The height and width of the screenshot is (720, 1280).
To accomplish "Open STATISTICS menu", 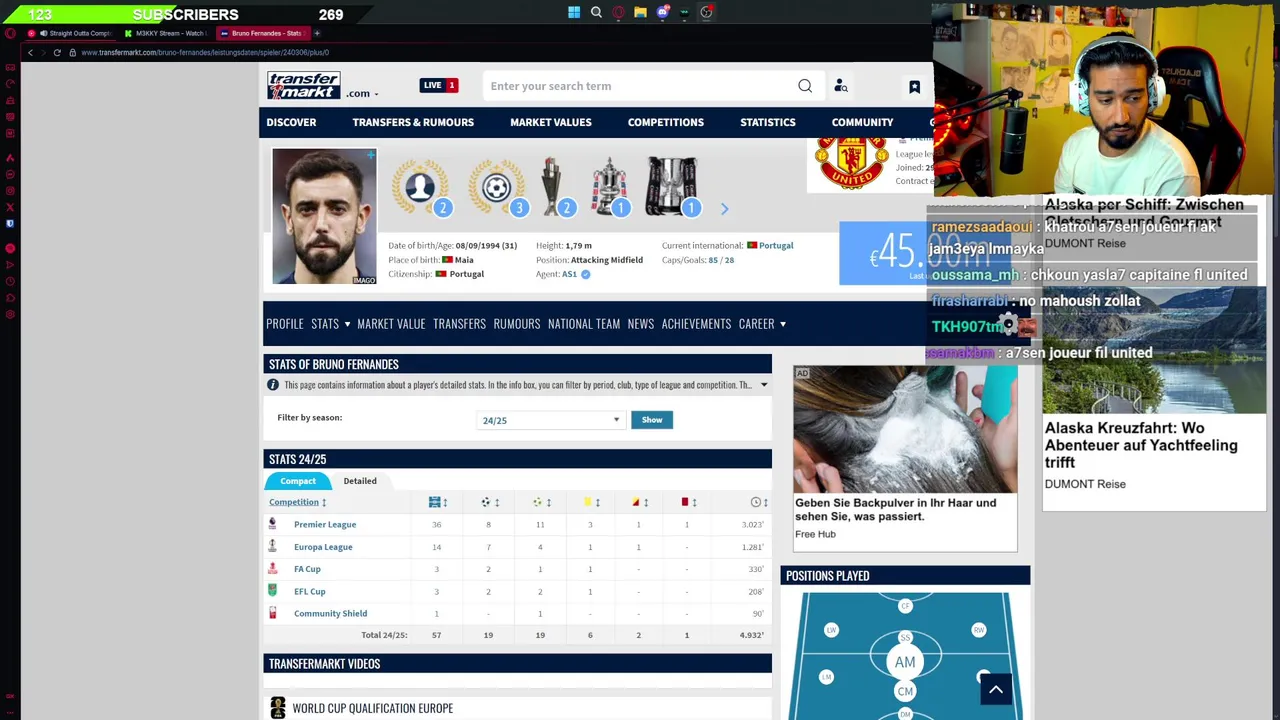I will coord(768,122).
